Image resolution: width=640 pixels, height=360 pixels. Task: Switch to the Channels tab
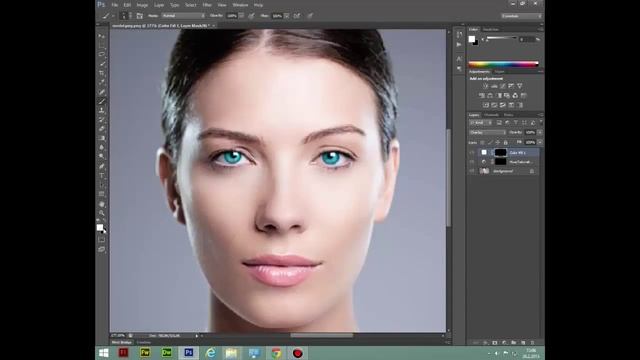[491, 115]
